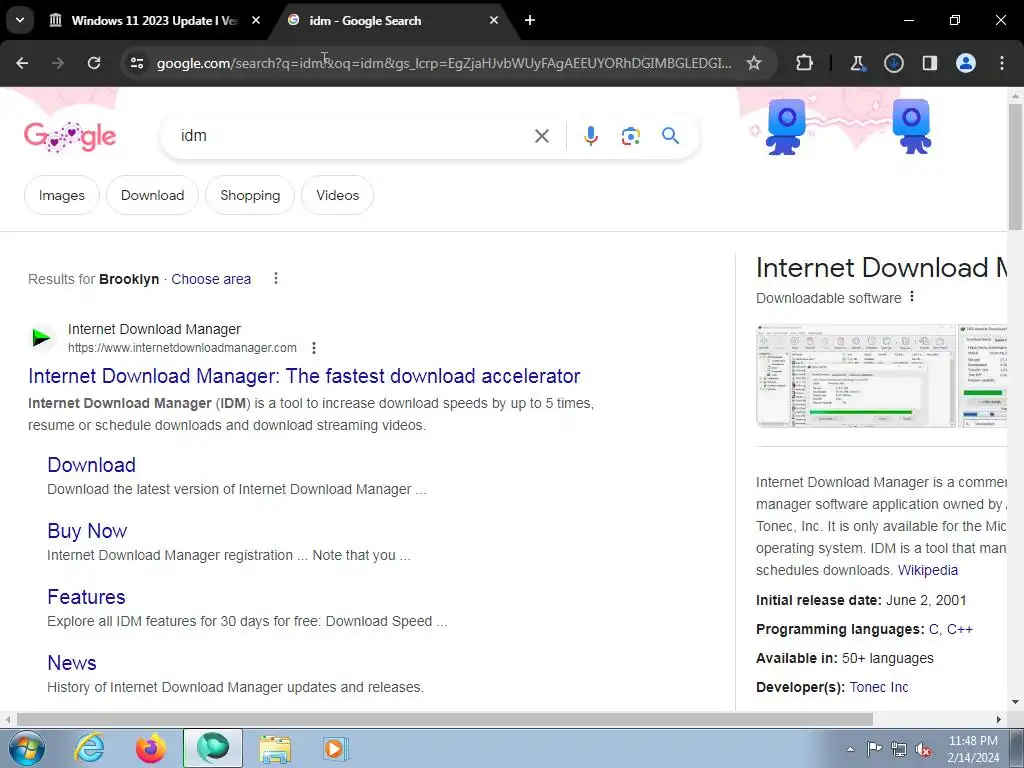Open the News sitelink

(x=72, y=663)
